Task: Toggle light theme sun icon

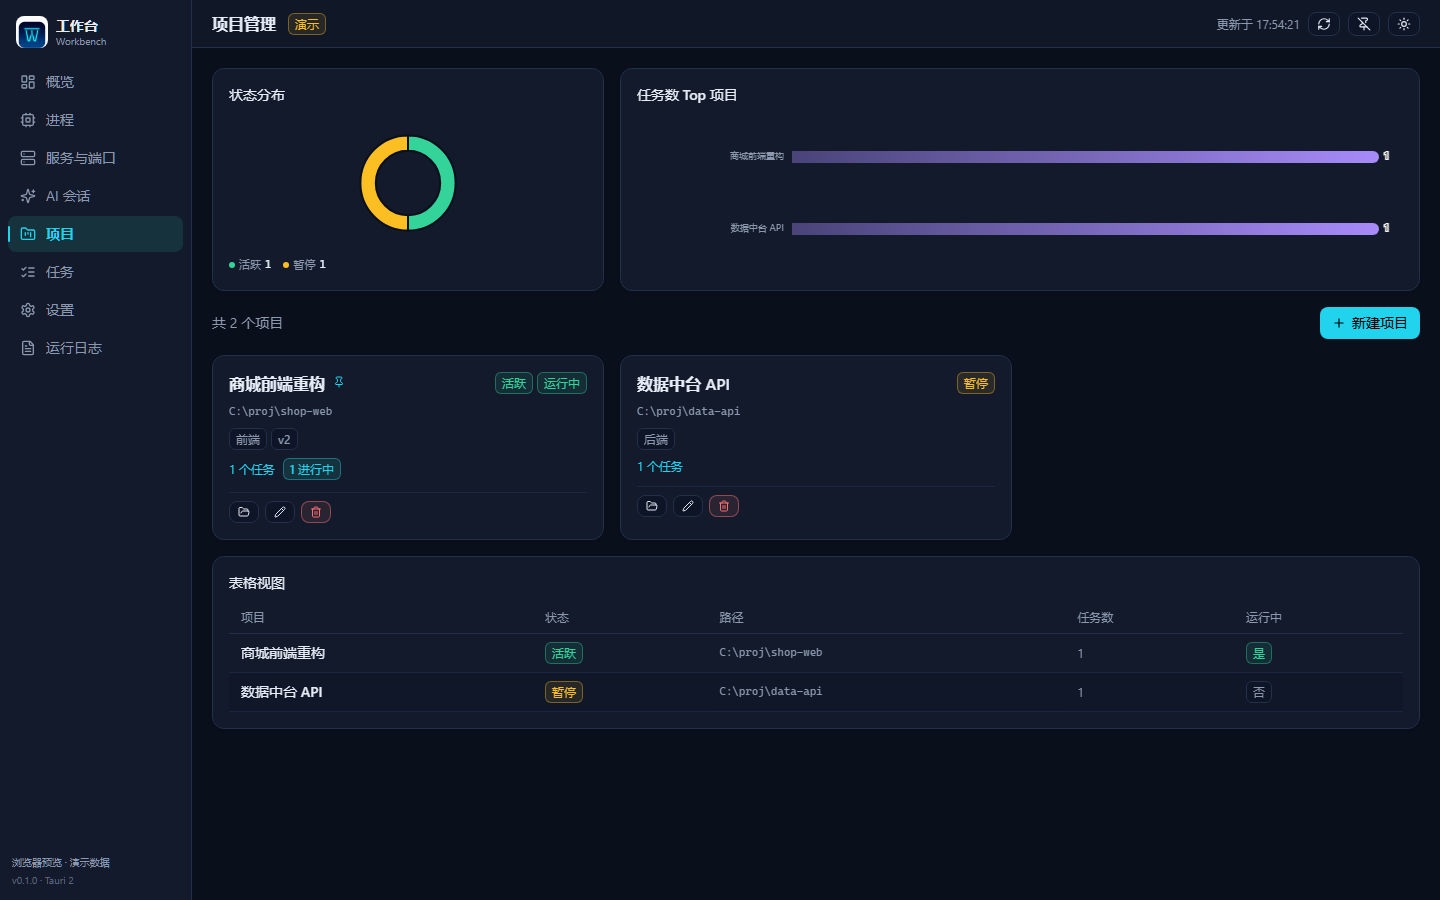Action: (x=1404, y=24)
